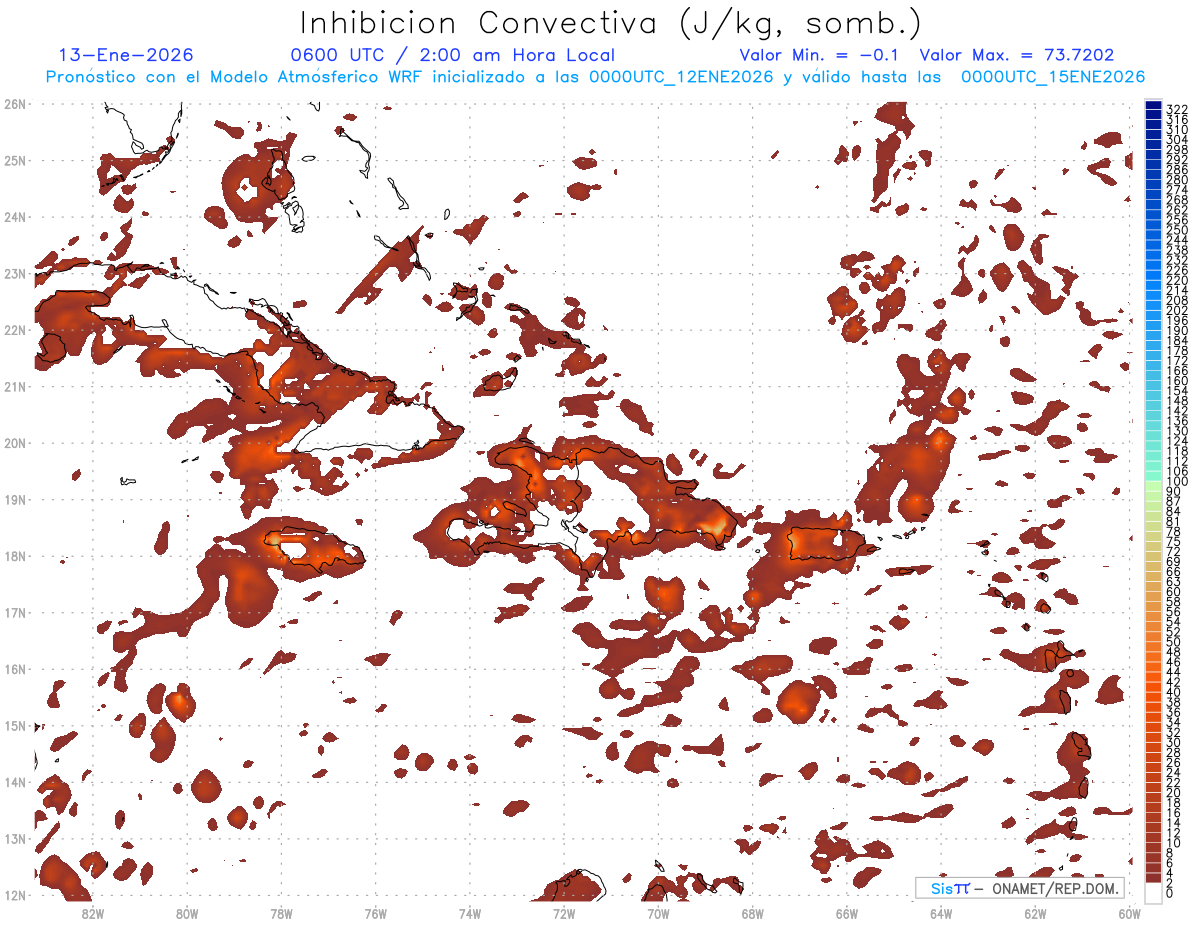Click the 15N latitude label

(15, 725)
